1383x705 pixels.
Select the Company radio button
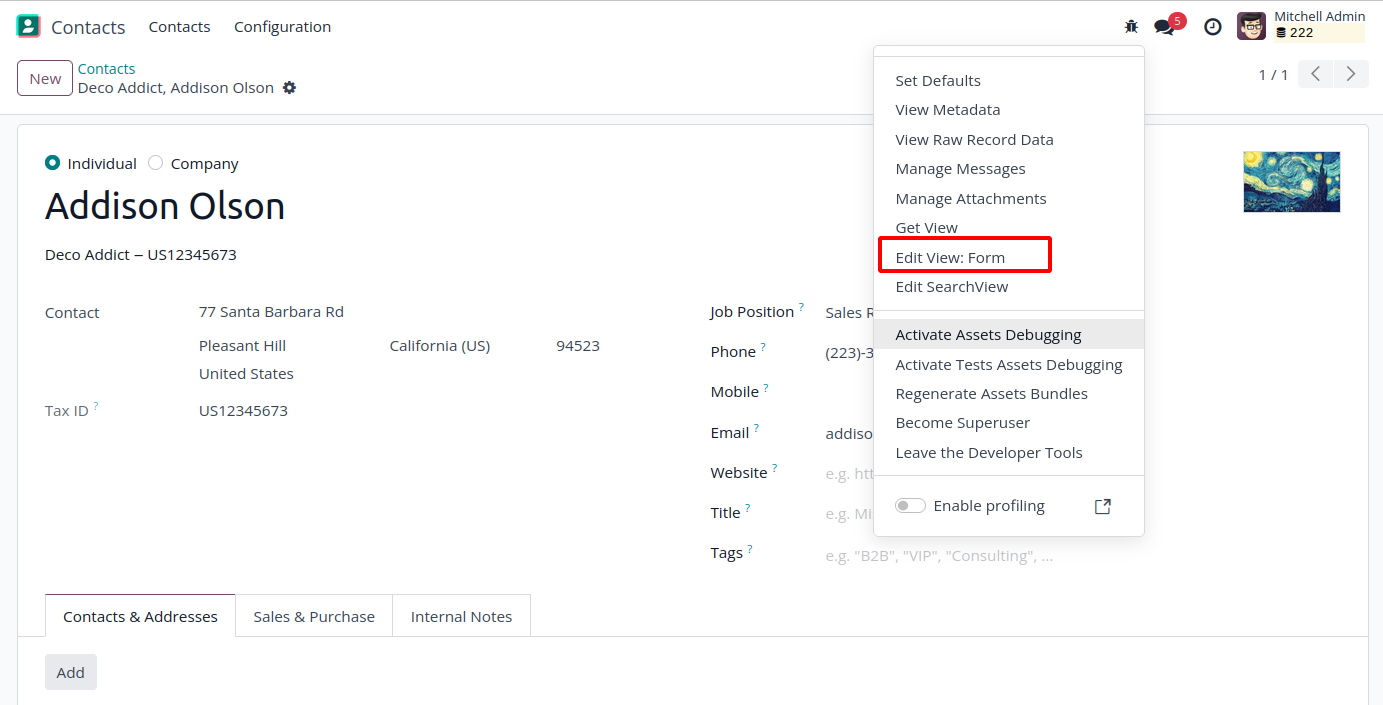pos(156,163)
